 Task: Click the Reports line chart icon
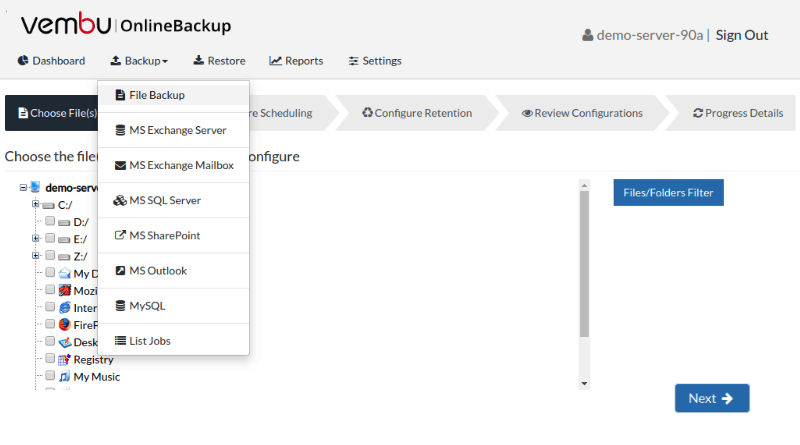coord(276,61)
